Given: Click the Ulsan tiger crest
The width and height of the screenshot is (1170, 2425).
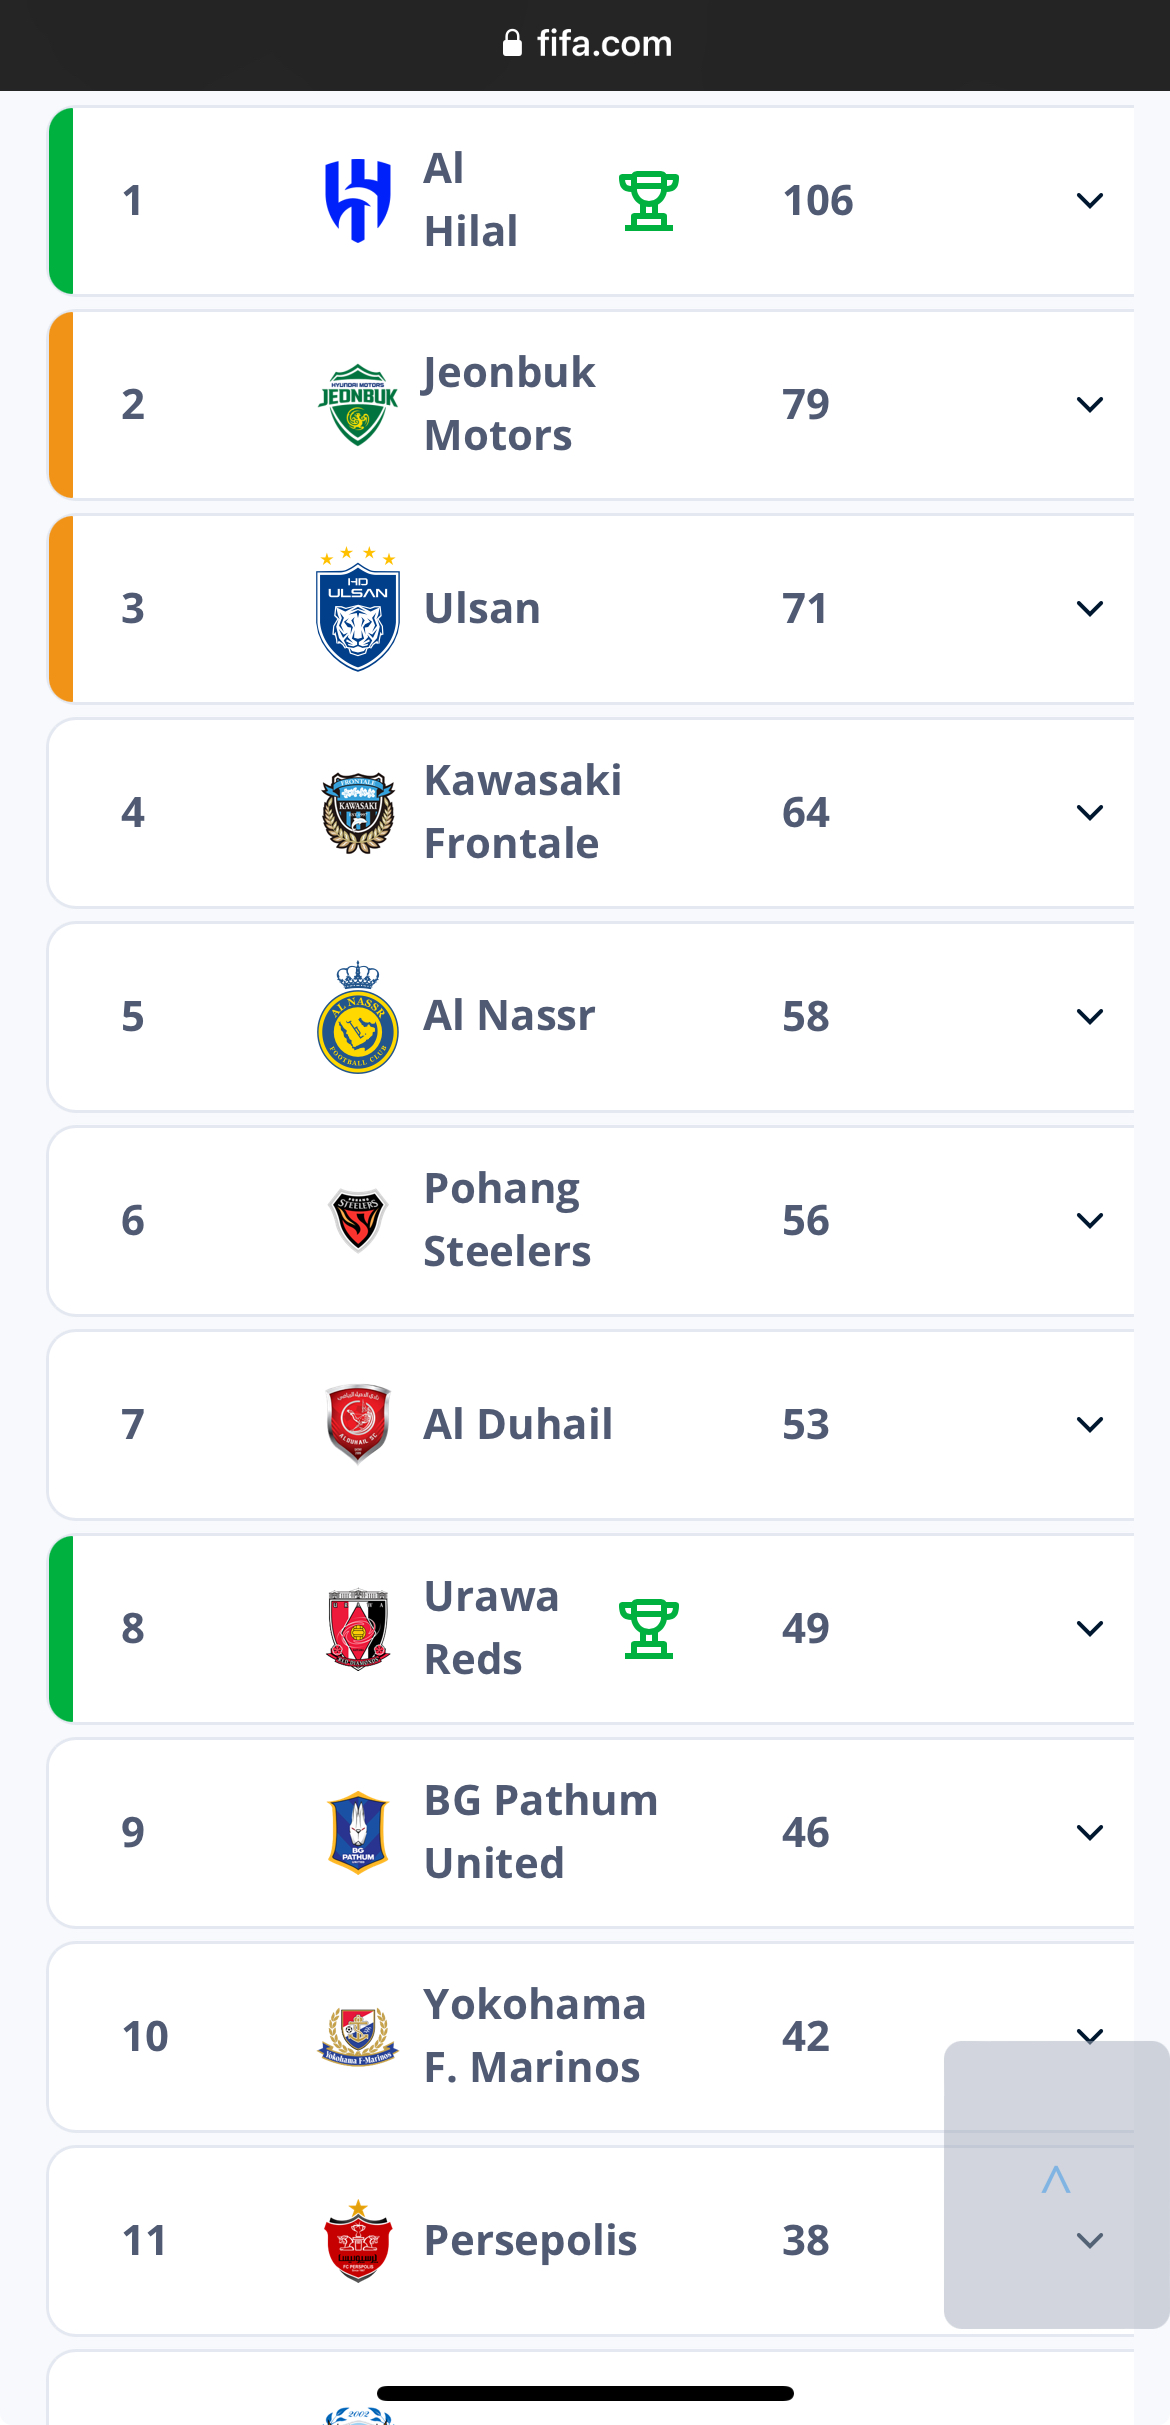Looking at the screenshot, I should pos(358,609).
